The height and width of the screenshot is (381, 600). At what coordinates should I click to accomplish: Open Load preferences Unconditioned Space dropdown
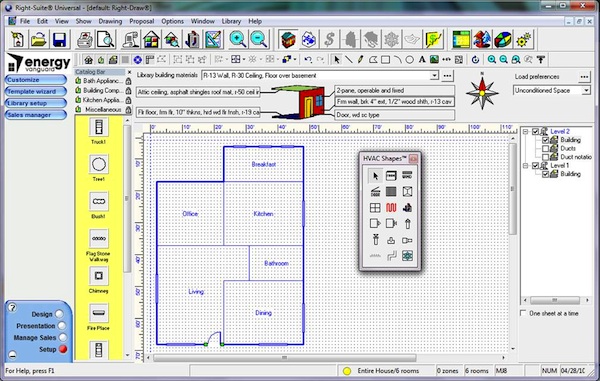(586, 91)
